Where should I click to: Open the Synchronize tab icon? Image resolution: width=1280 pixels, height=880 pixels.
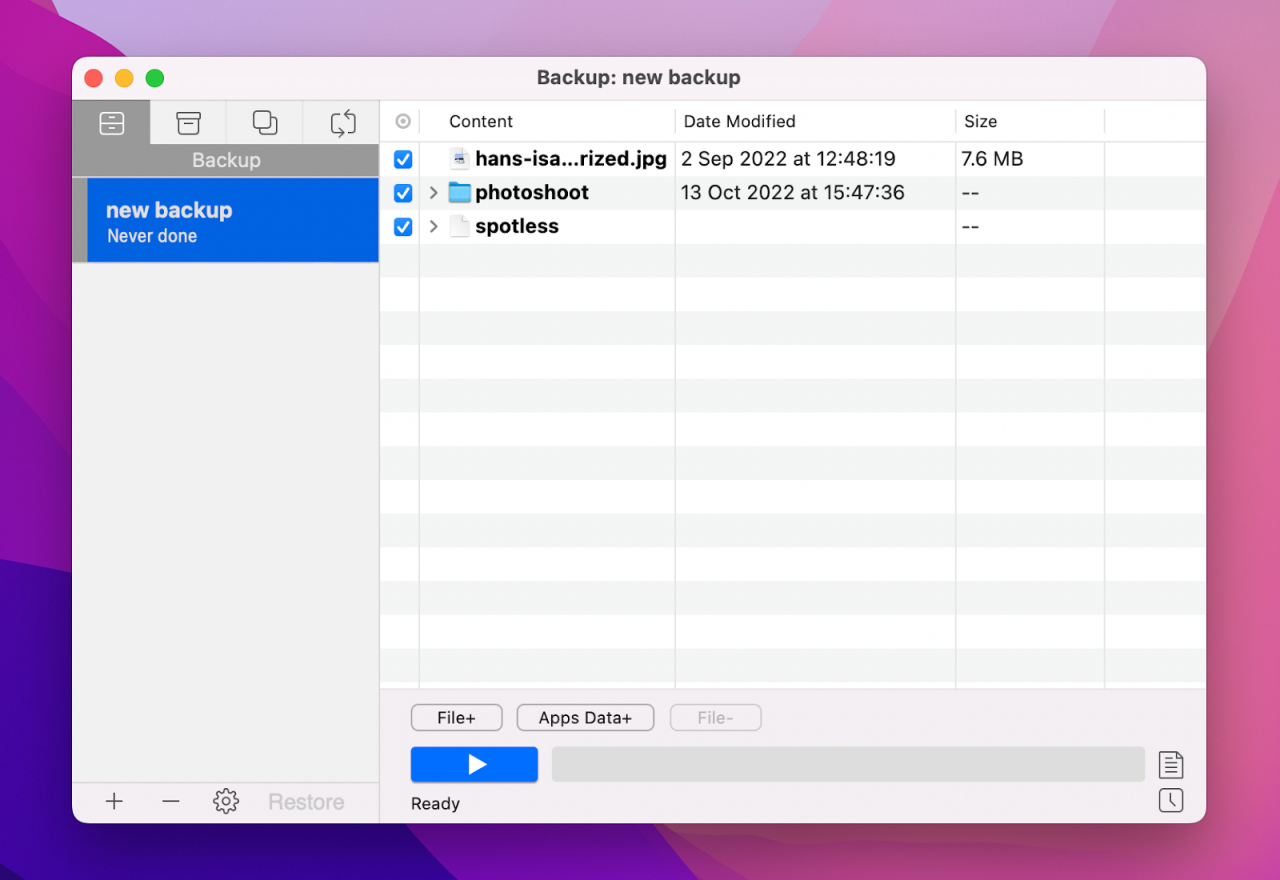343,123
